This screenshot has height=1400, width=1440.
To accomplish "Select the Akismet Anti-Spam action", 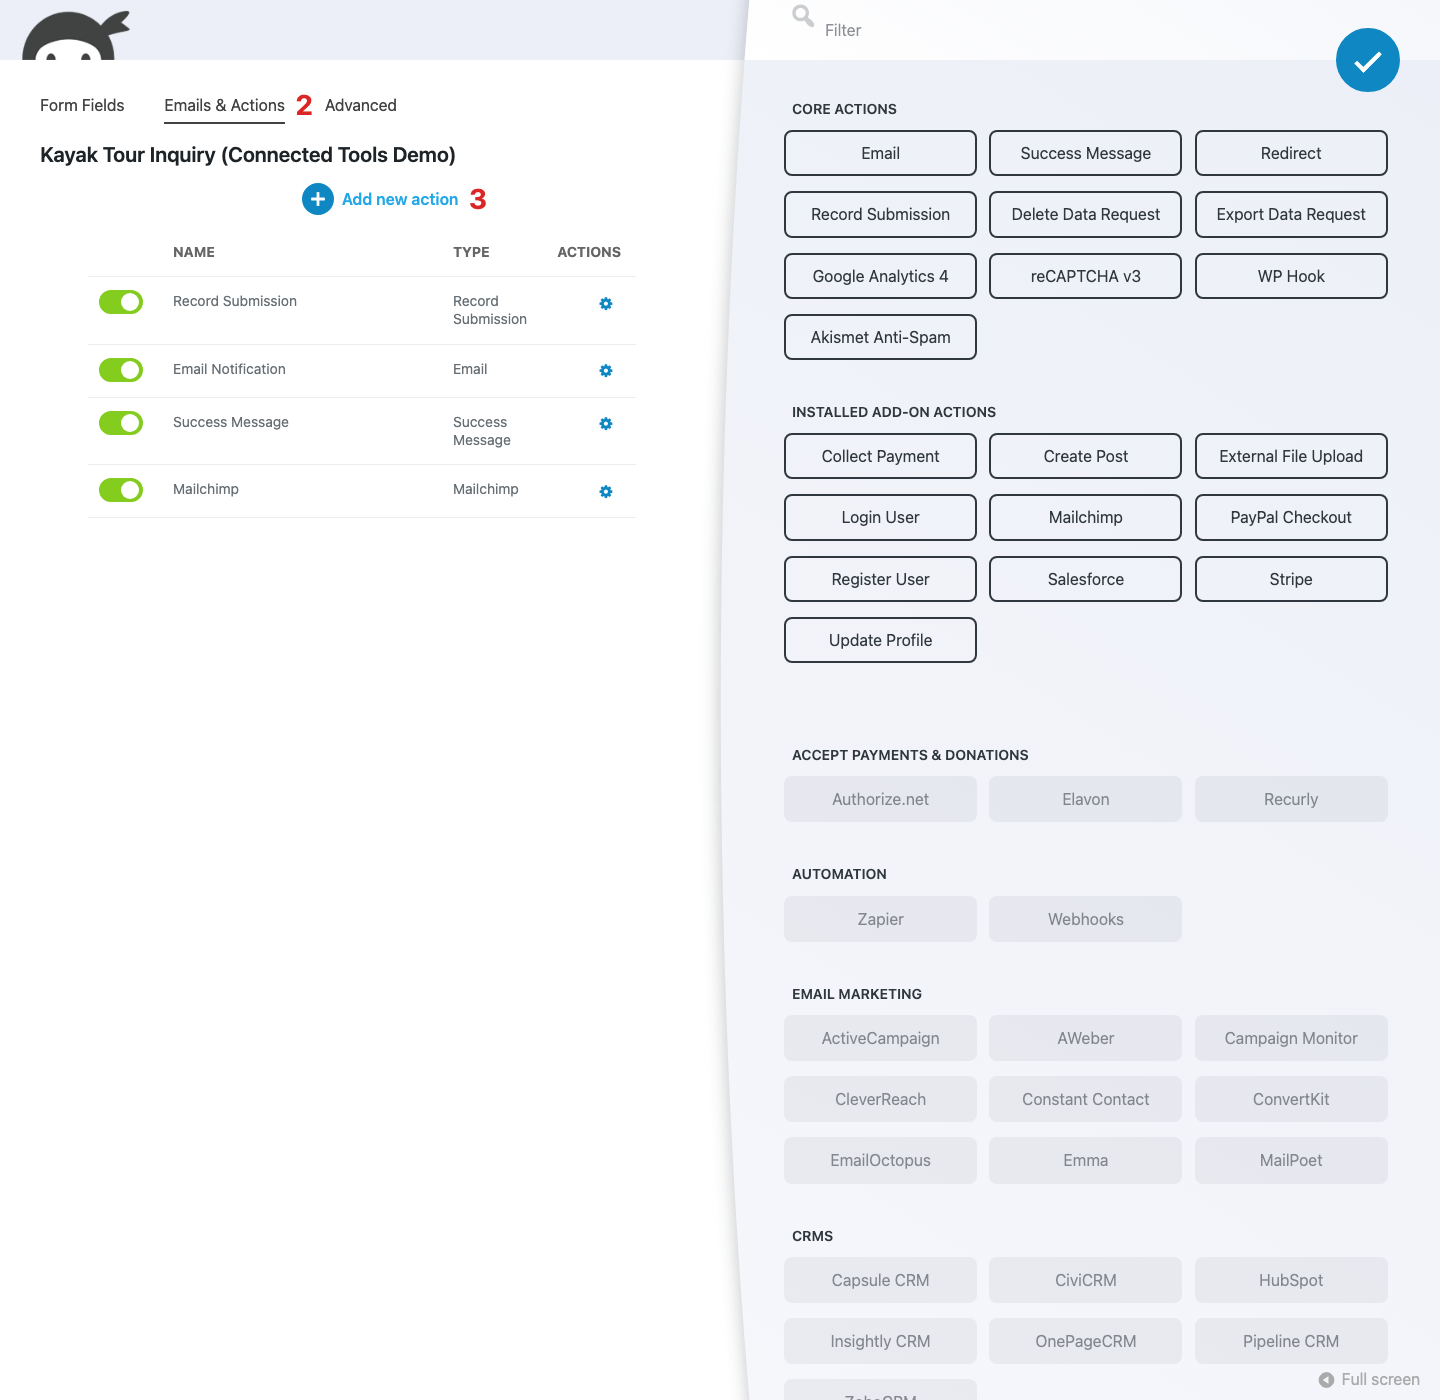I will click(880, 337).
